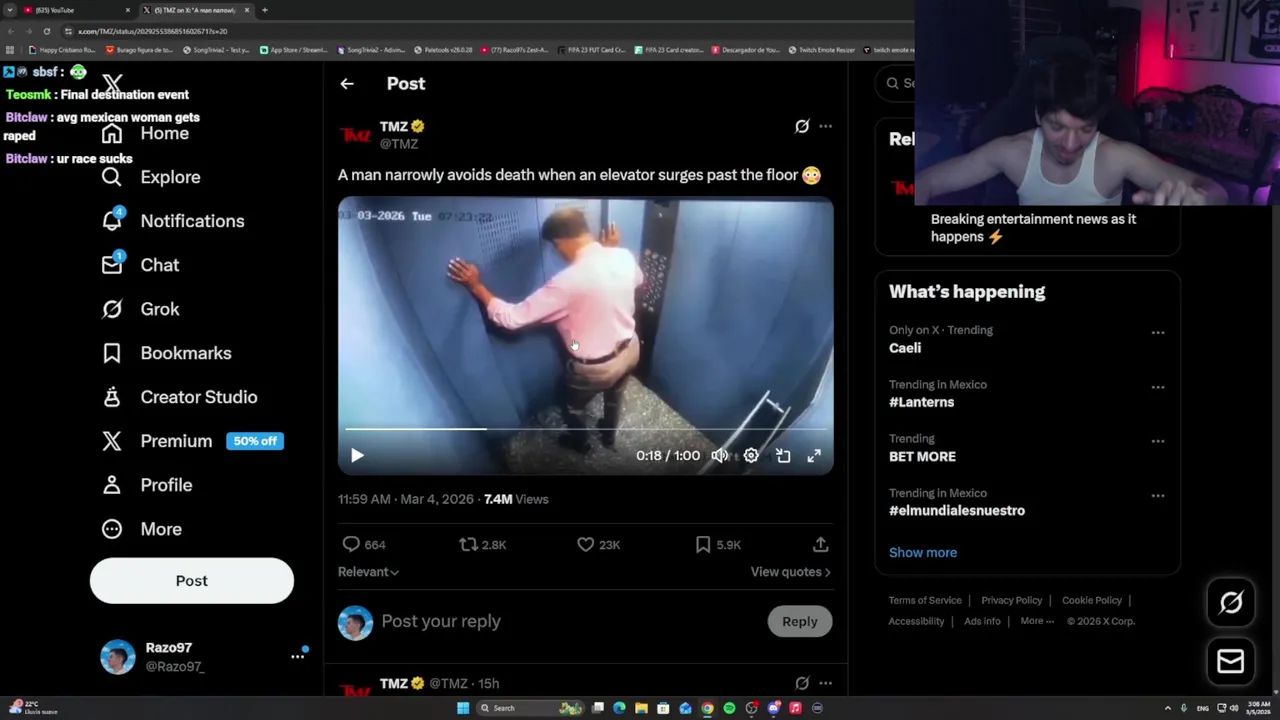Expand the Relevant sort dropdown
Screen dimensions: 1280x720
[368, 572]
